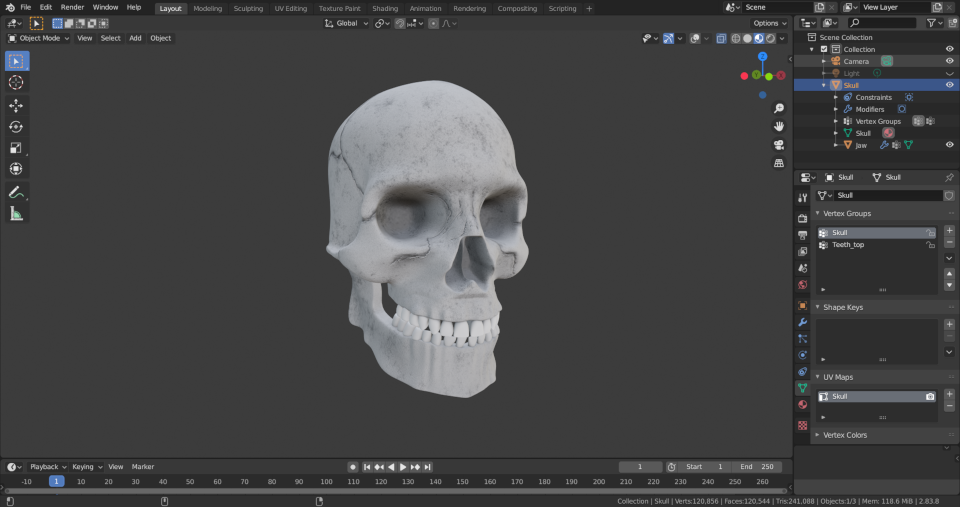Click the pan view hand icon
Screen dimensions: 960x507
pyautogui.click(x=779, y=126)
